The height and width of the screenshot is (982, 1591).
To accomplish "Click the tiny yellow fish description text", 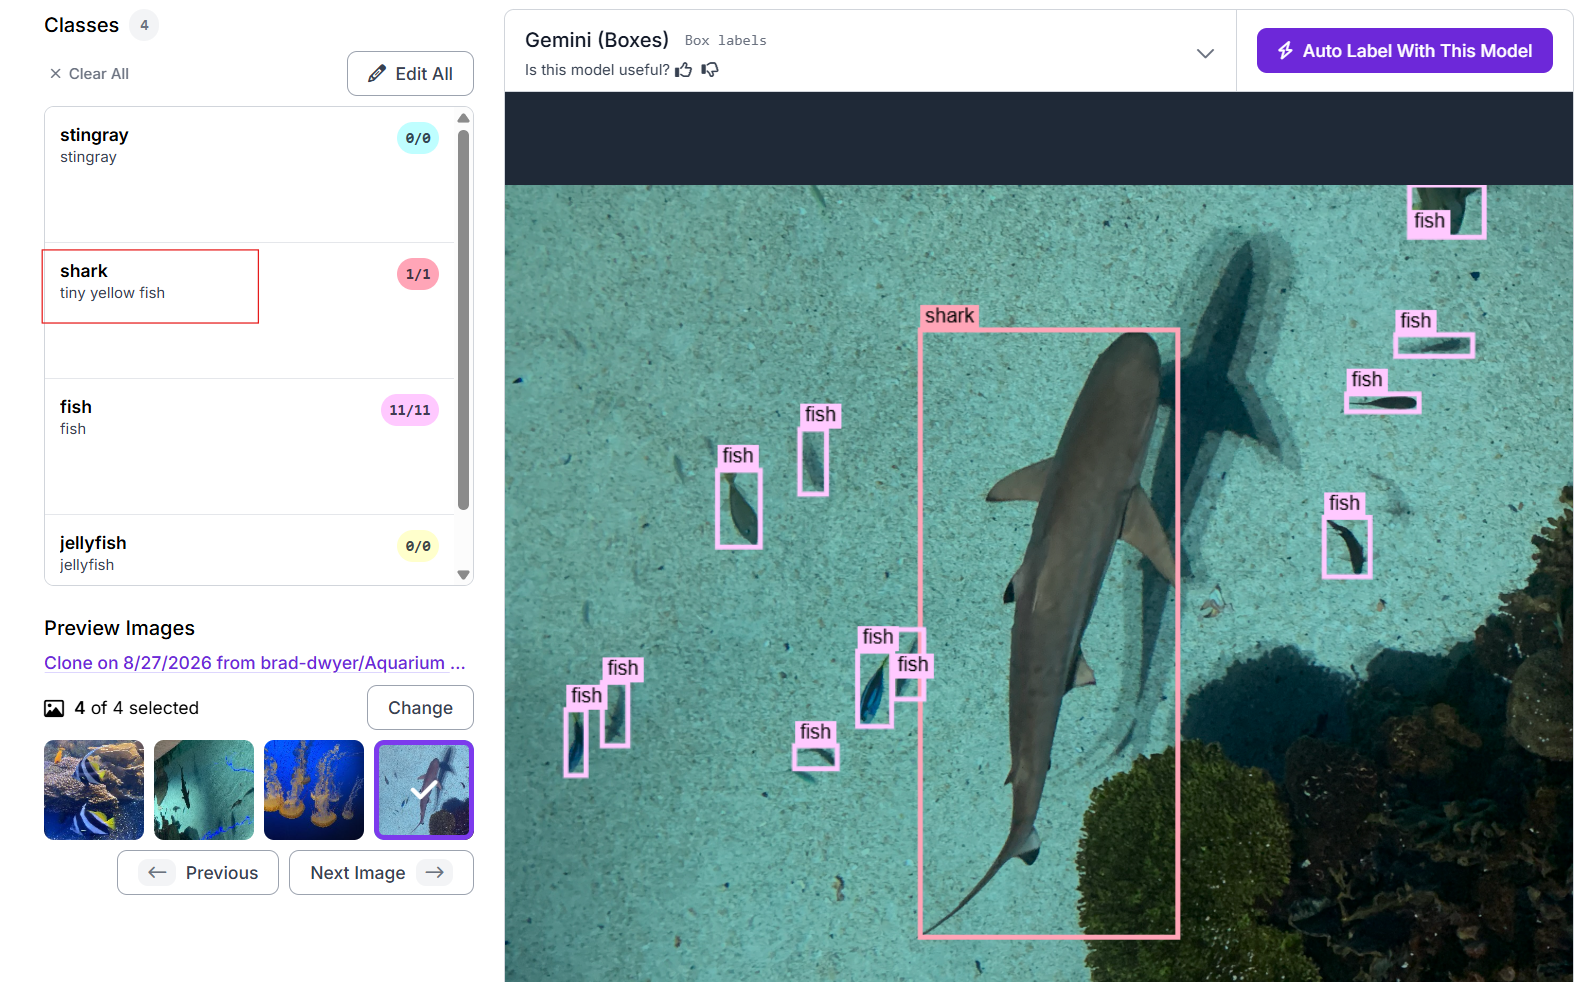I will (112, 293).
